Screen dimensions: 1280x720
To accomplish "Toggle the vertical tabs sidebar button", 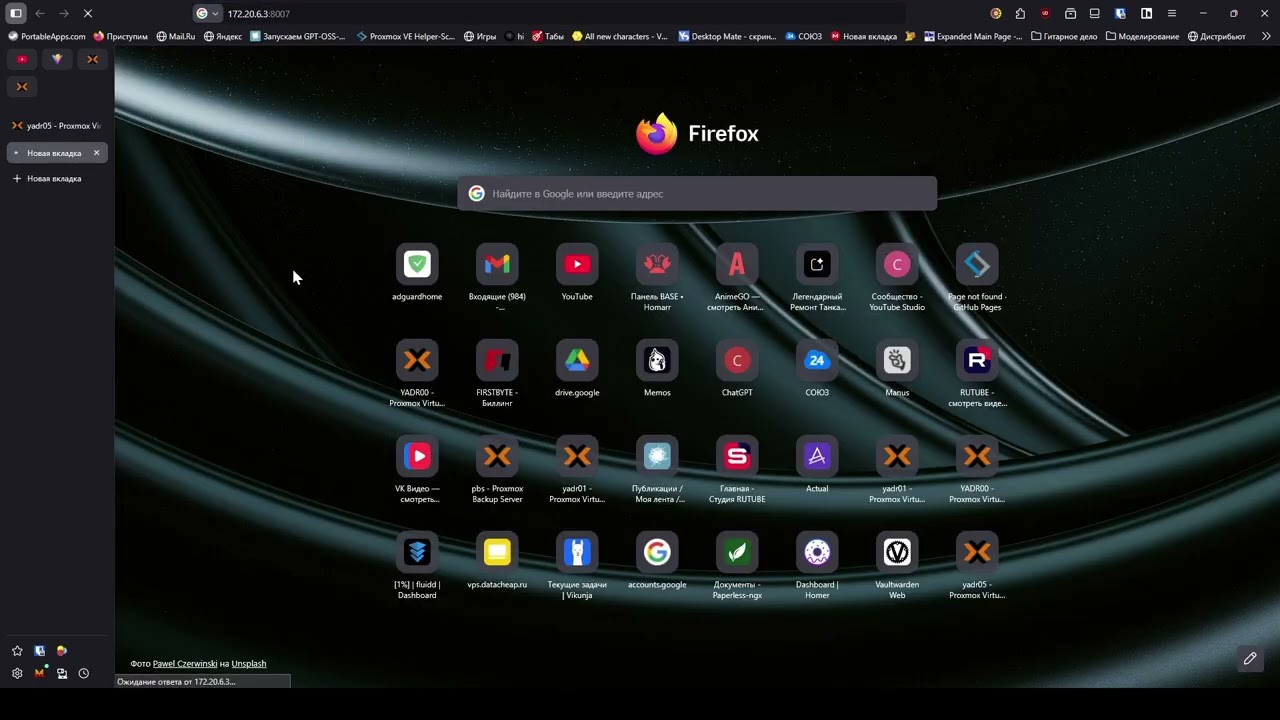I will (x=16, y=13).
